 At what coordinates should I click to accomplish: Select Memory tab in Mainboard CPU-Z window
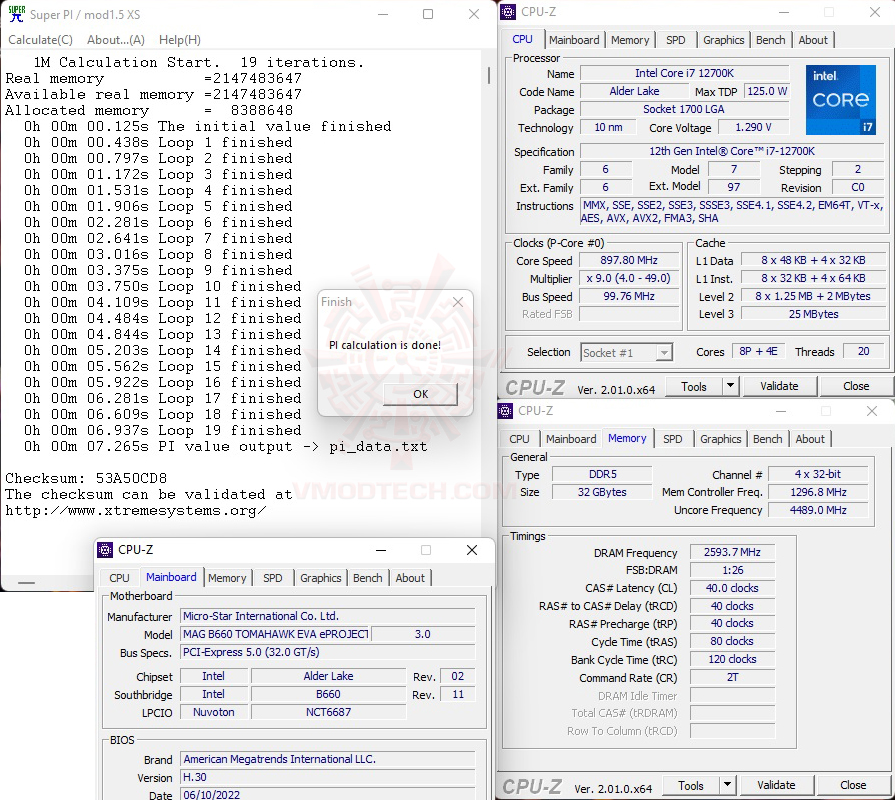tap(227, 578)
